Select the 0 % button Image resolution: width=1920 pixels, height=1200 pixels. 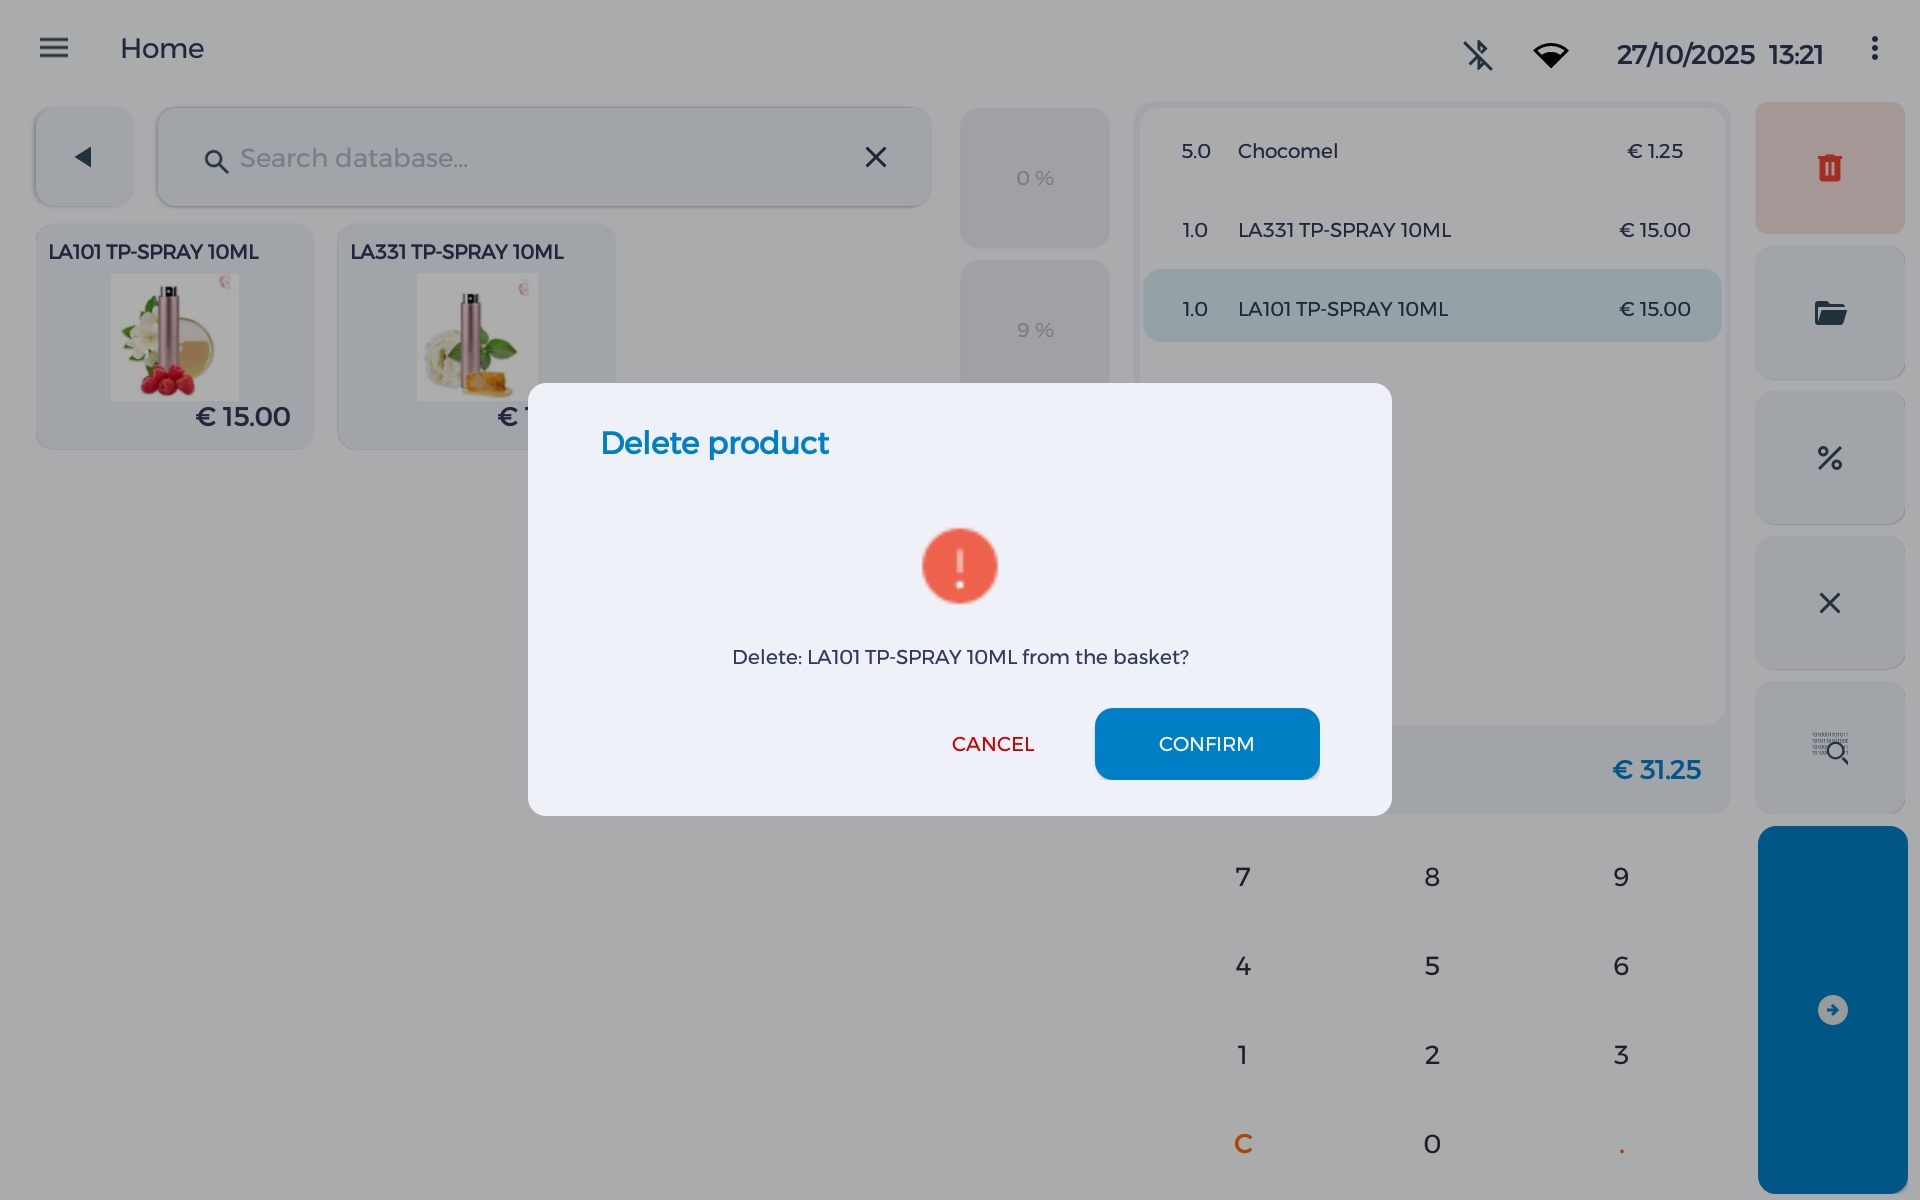(1035, 177)
